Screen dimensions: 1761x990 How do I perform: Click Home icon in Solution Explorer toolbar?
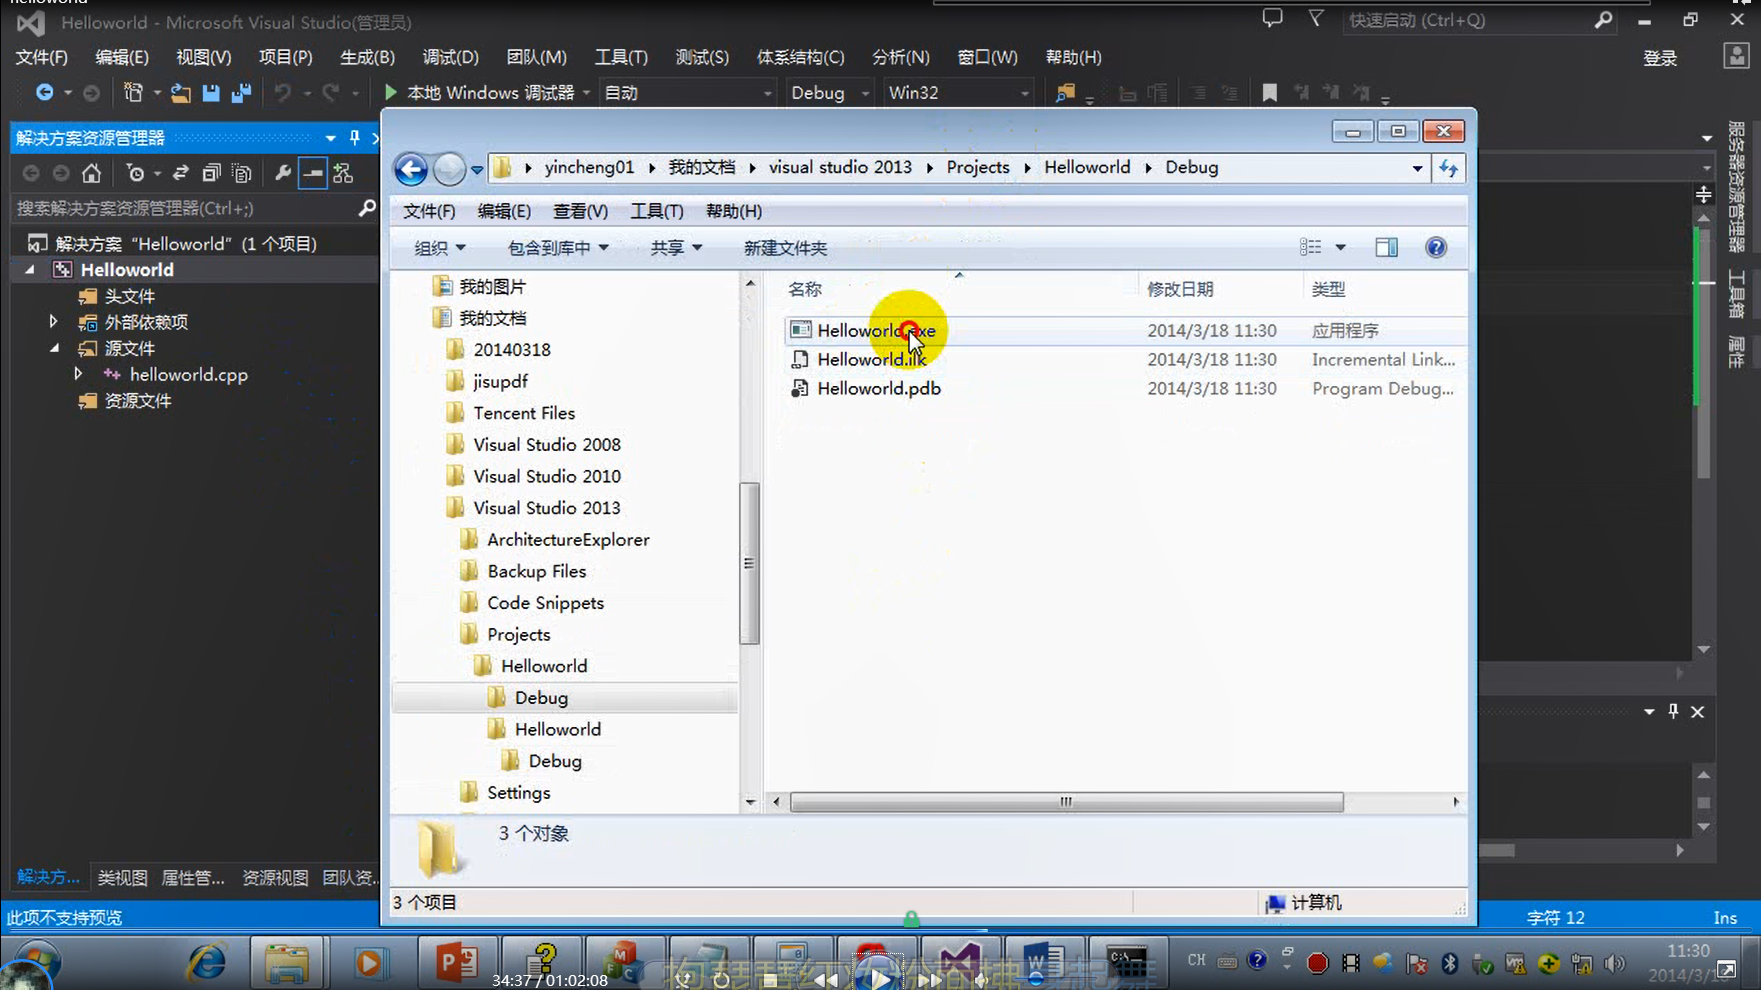click(x=91, y=173)
